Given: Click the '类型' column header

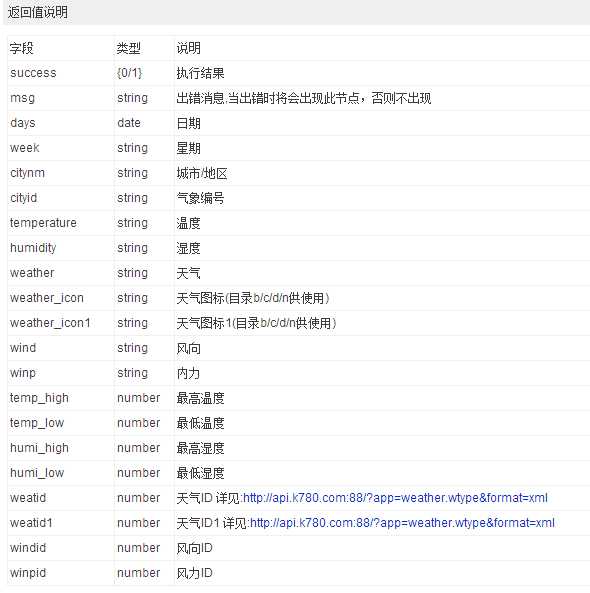Looking at the screenshot, I should click(129, 48).
